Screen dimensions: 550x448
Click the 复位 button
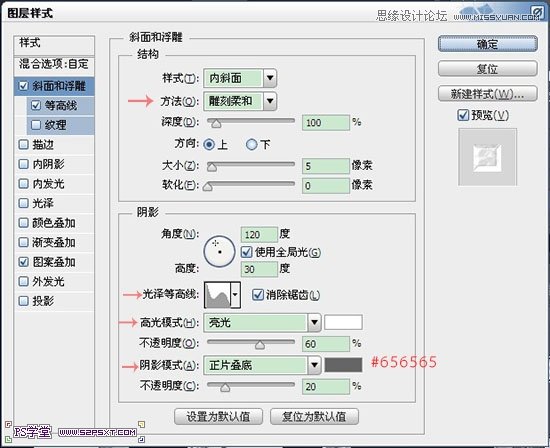pyautogui.click(x=488, y=69)
